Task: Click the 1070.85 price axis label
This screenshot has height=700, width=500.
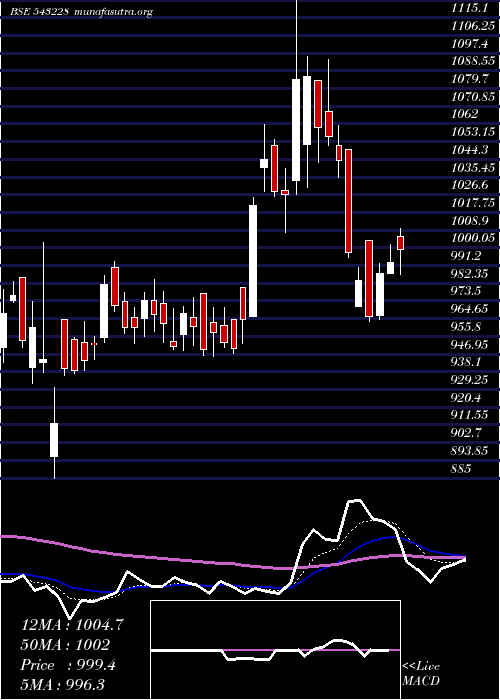Action: [x=473, y=96]
